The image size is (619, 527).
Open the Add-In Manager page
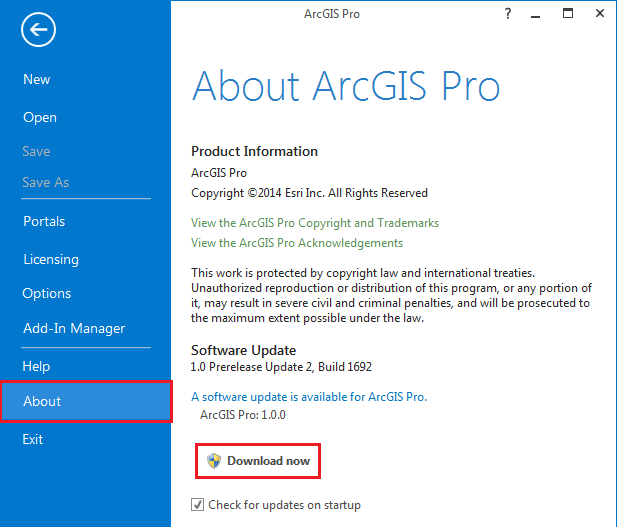pyautogui.click(x=74, y=328)
